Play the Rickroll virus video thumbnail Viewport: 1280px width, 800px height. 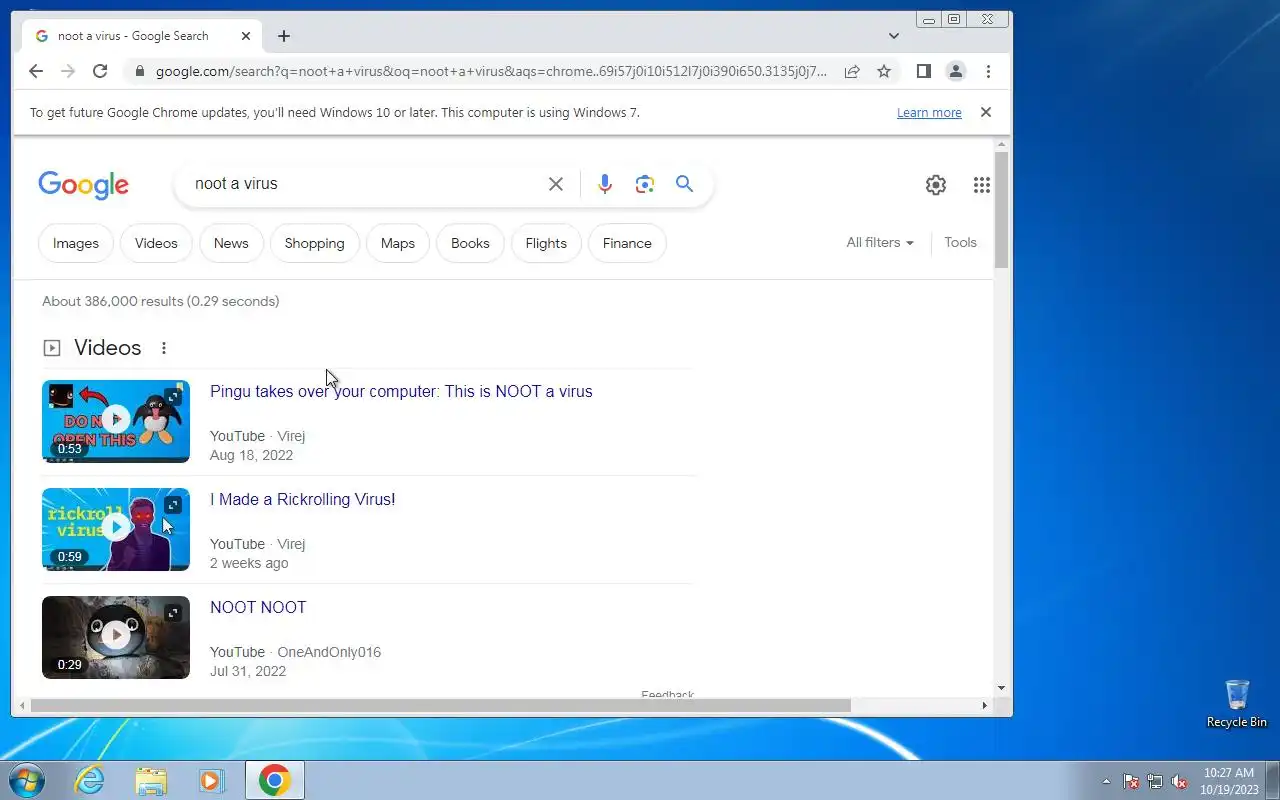click(116, 529)
